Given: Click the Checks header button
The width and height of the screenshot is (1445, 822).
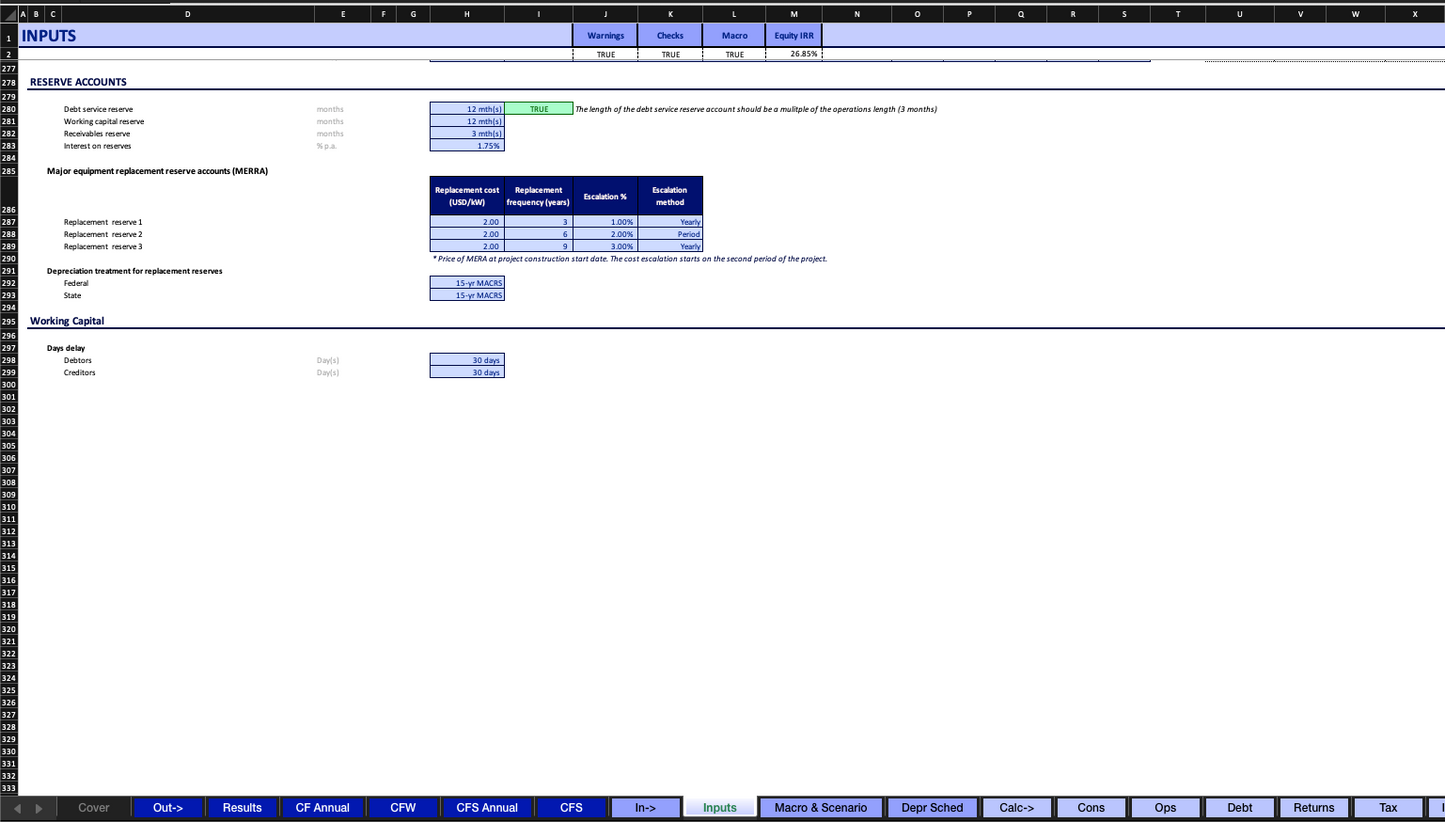Looking at the screenshot, I should point(670,36).
